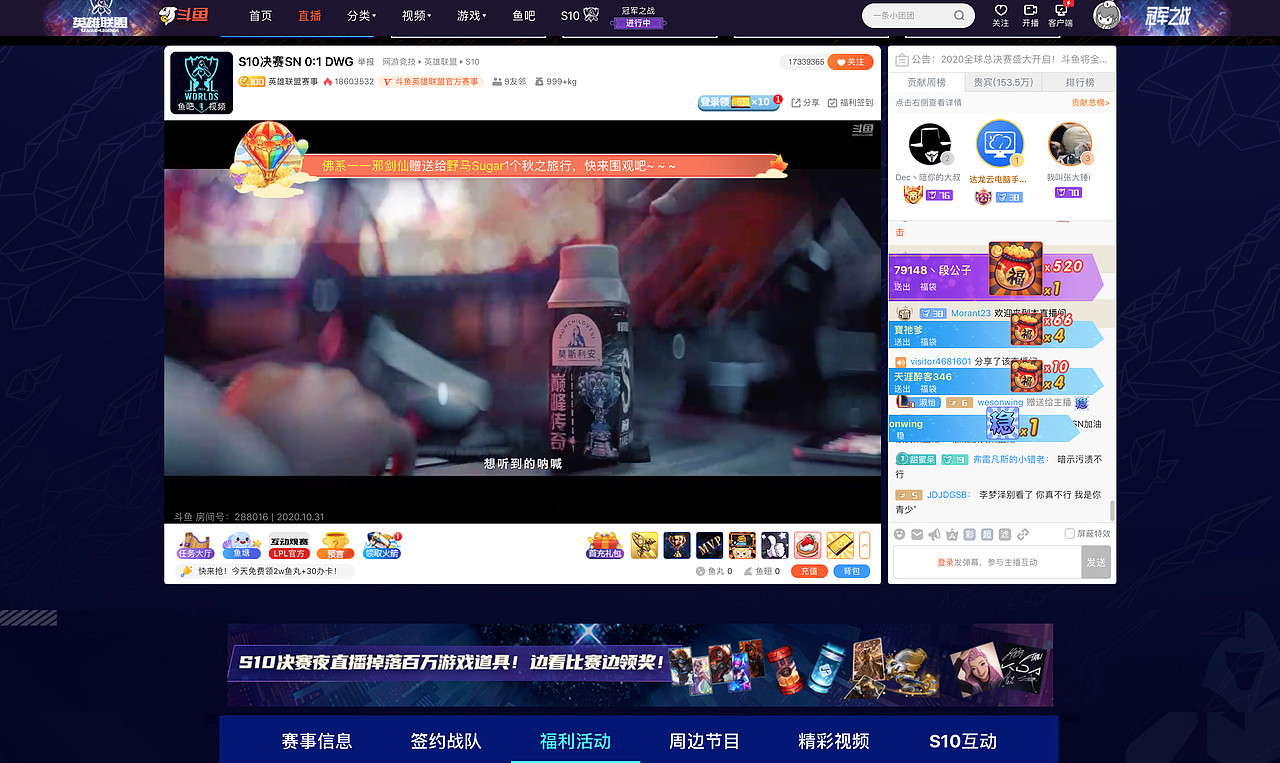Image resolution: width=1280 pixels, height=763 pixels.
Task: Expand the 视频 dropdown in navigation
Action: 416,15
